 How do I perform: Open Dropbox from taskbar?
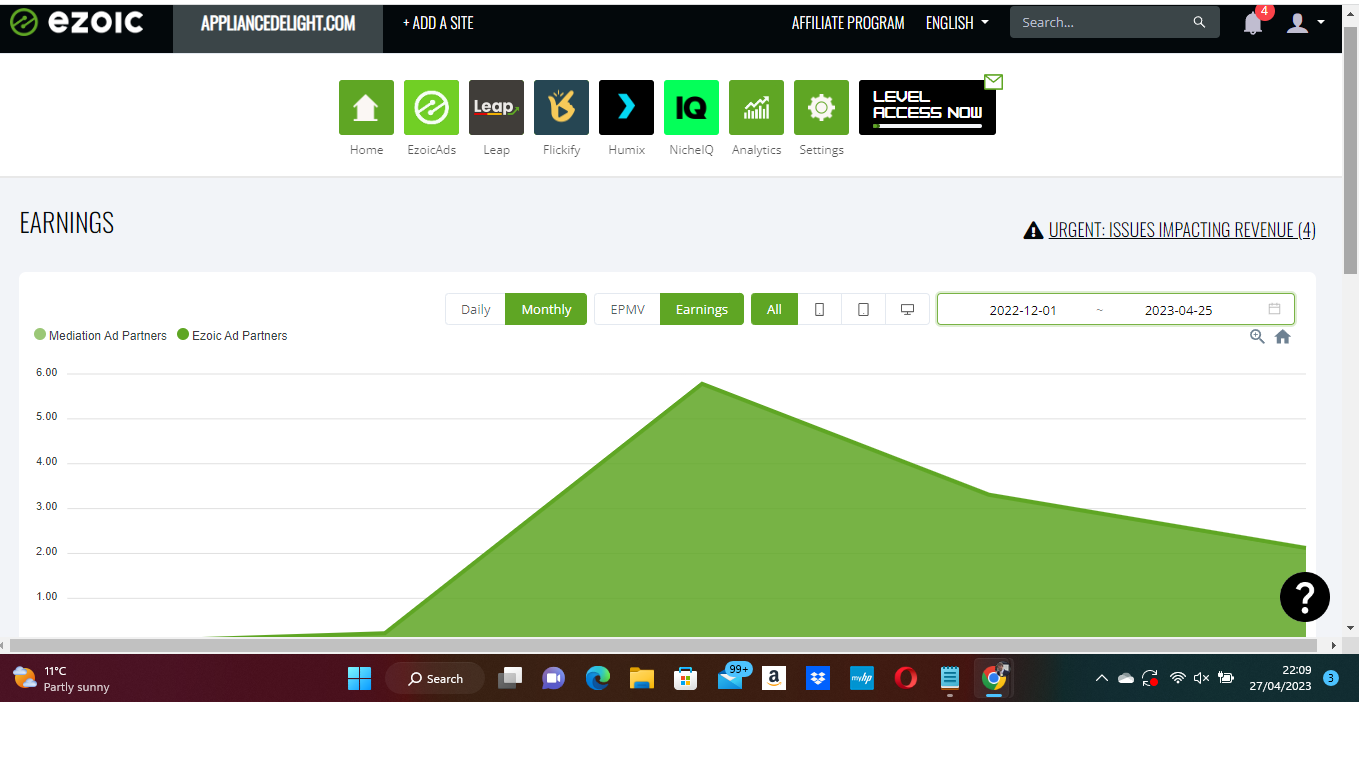[818, 678]
